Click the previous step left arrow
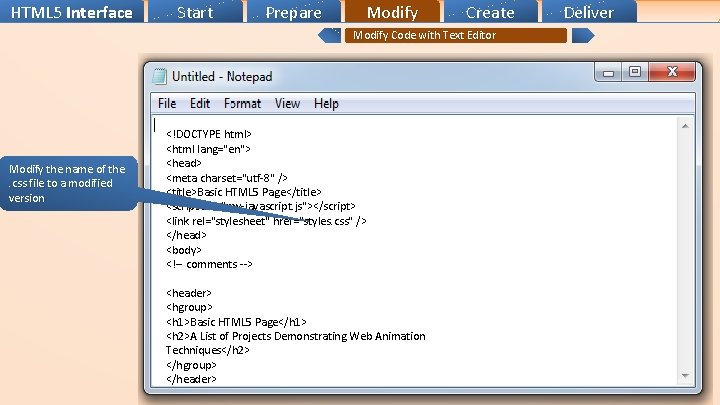Image resolution: width=720 pixels, height=405 pixels. pos(329,35)
